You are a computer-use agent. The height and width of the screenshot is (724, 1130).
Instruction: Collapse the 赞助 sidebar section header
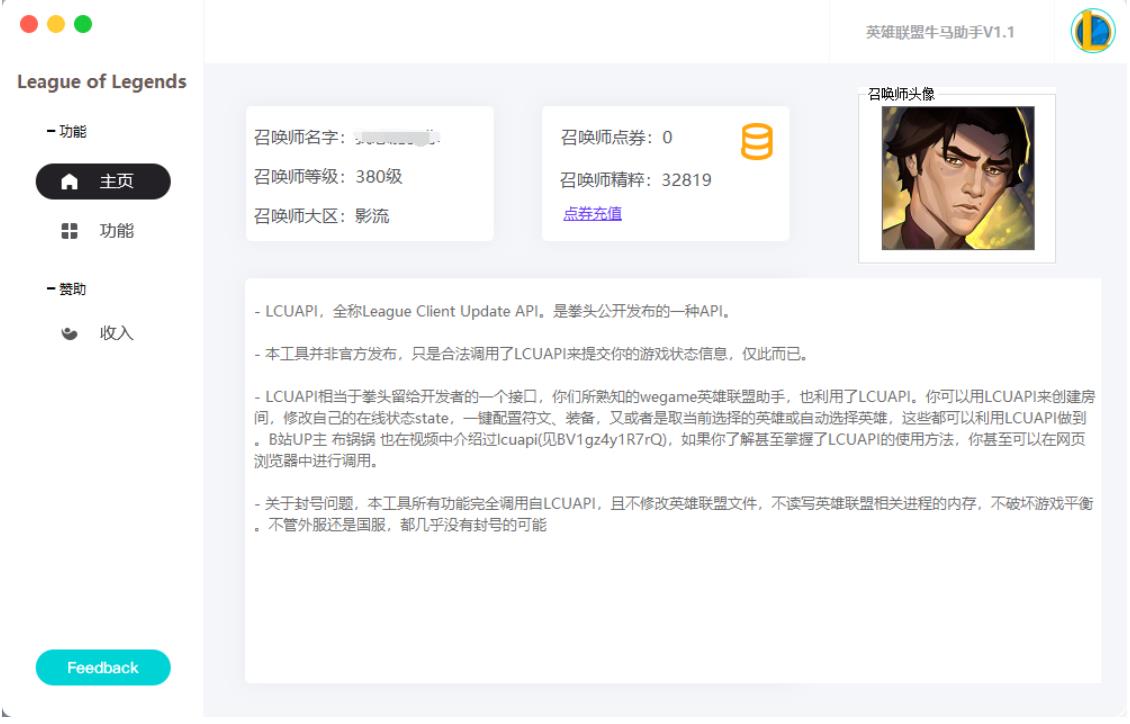pyautogui.click(x=66, y=290)
